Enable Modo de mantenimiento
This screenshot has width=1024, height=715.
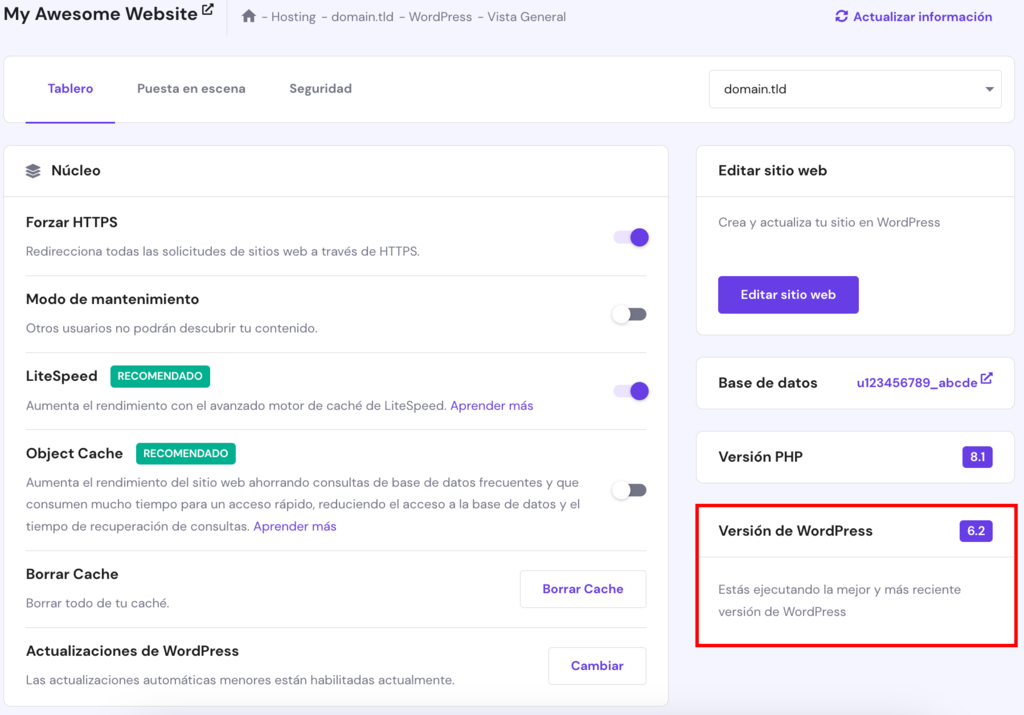629,313
